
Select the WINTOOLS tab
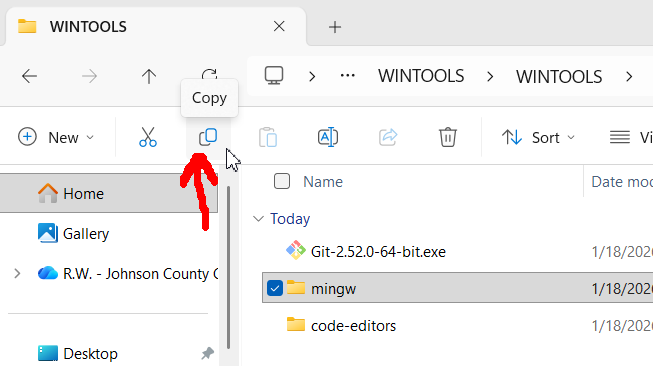[x=155, y=27]
